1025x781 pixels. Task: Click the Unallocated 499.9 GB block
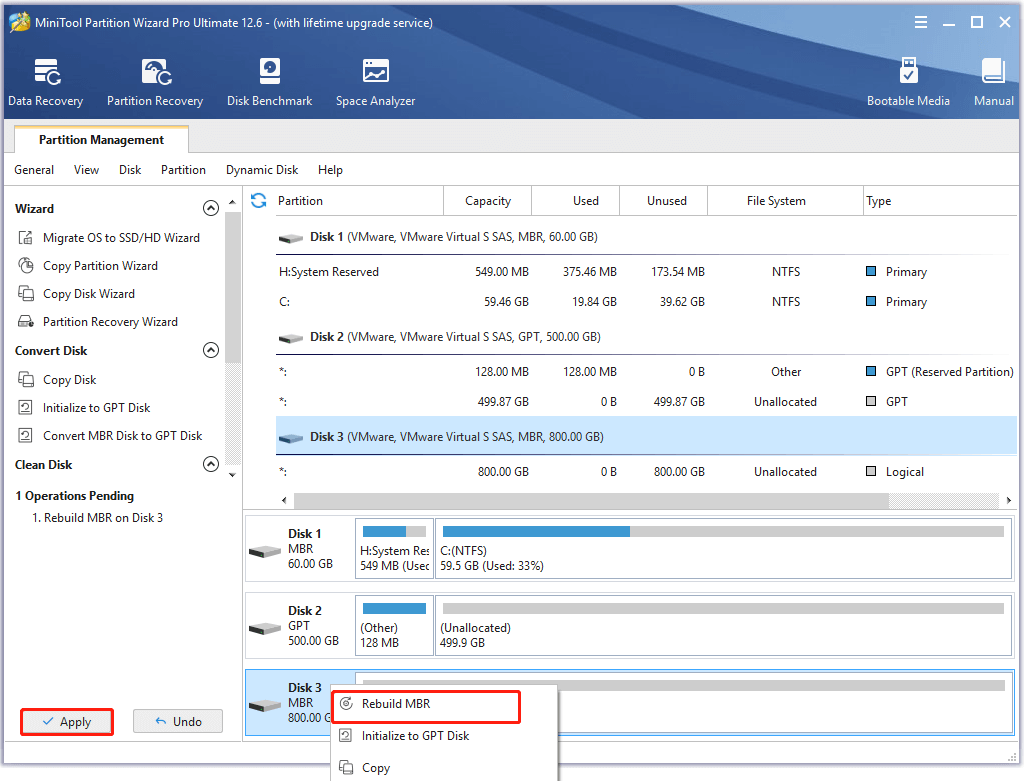pyautogui.click(x=724, y=625)
